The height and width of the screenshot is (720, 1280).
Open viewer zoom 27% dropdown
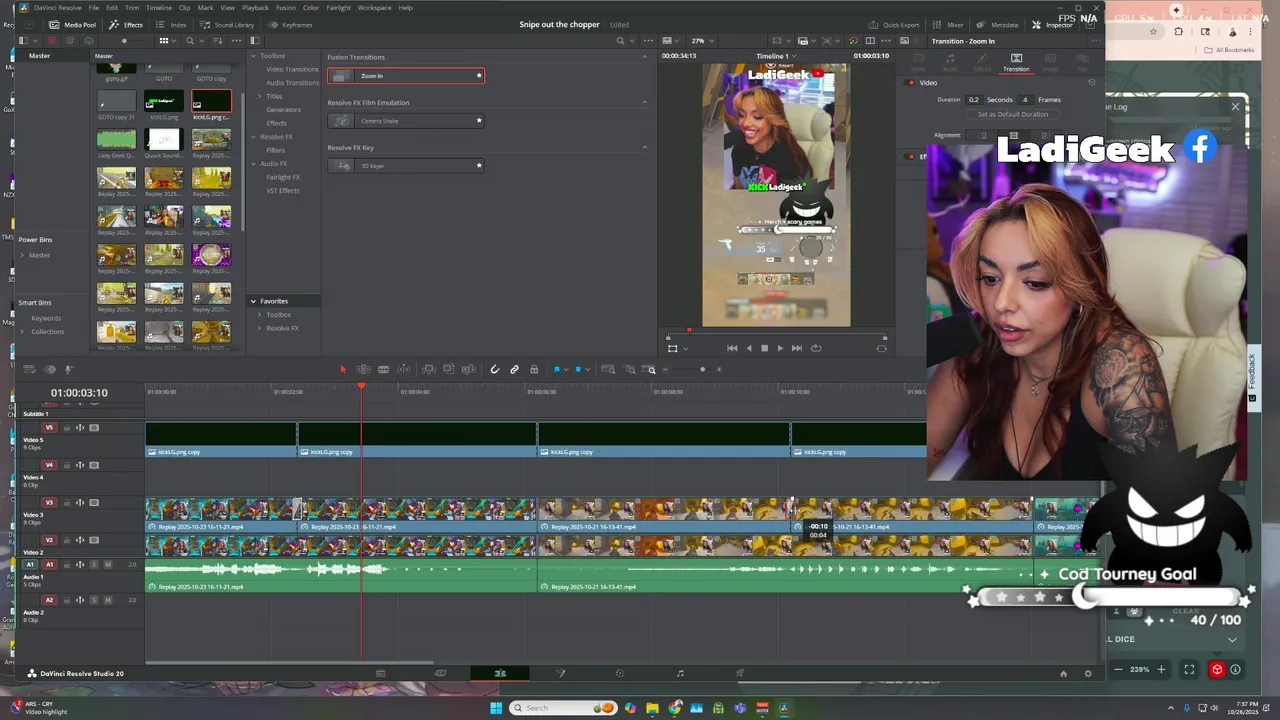[700, 41]
